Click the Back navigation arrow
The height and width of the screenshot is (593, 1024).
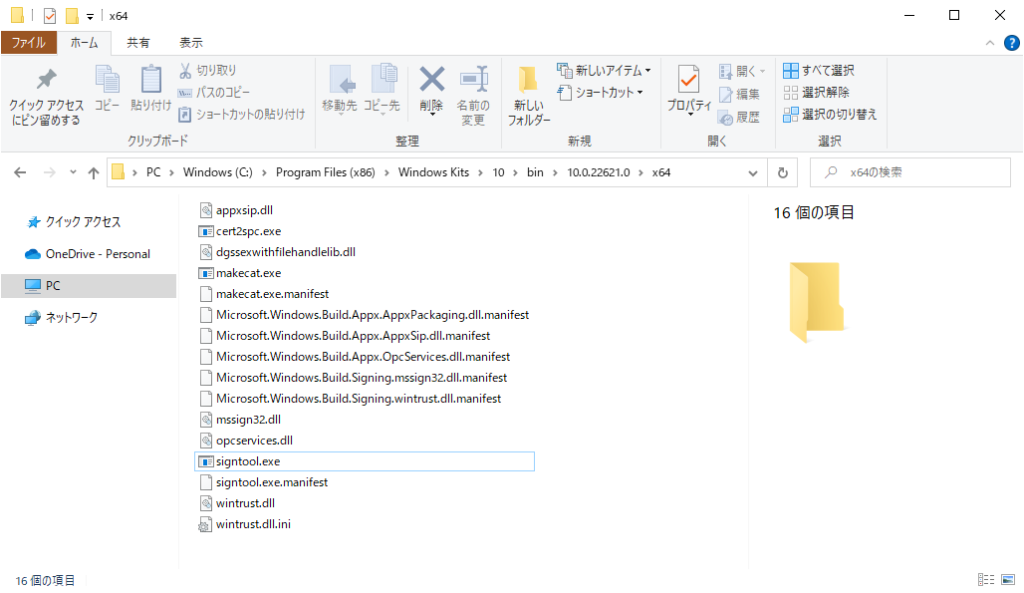click(x=20, y=172)
